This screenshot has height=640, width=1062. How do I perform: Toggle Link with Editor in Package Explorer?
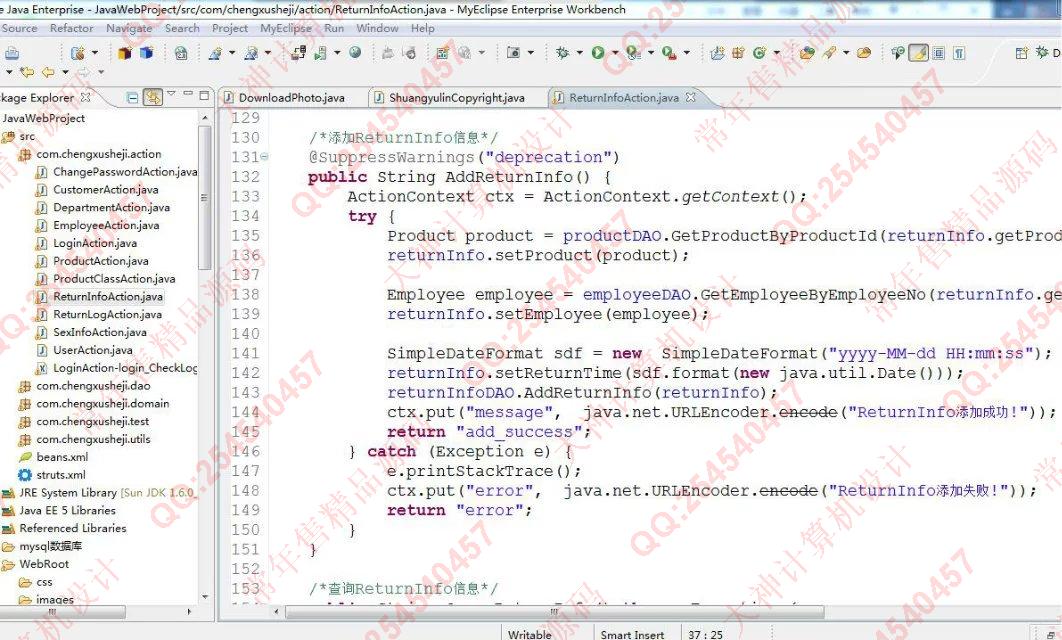click(153, 98)
